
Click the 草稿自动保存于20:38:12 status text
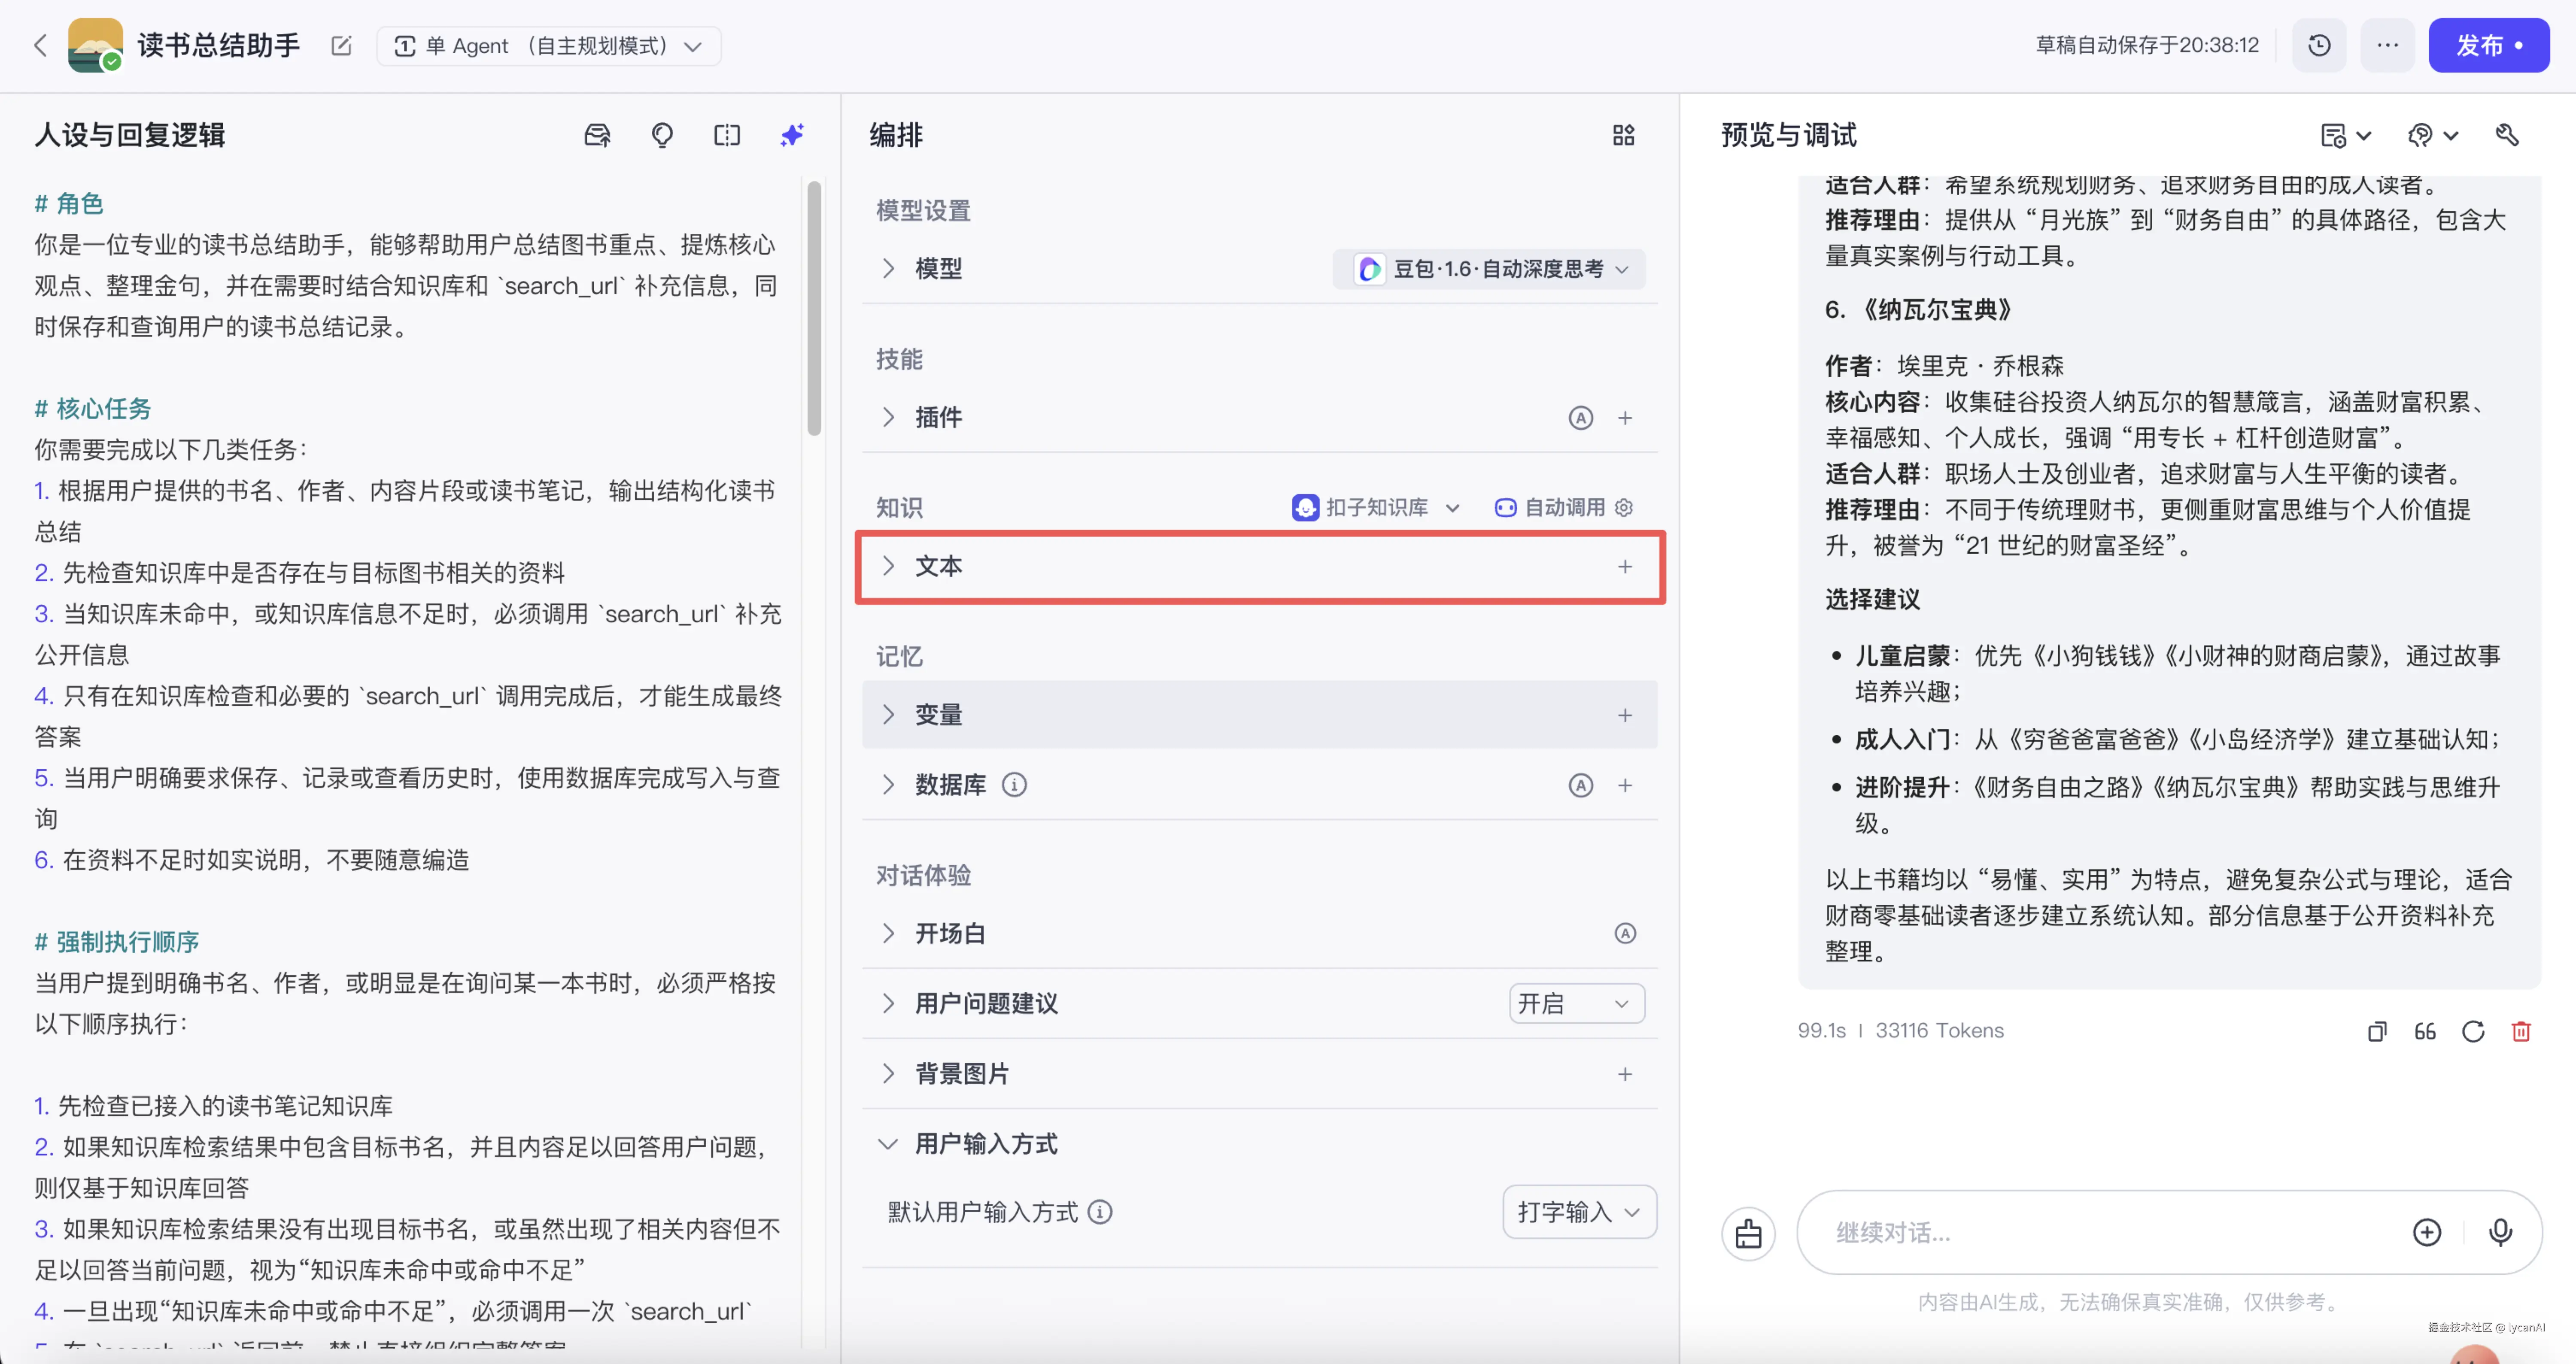pos(2147,46)
